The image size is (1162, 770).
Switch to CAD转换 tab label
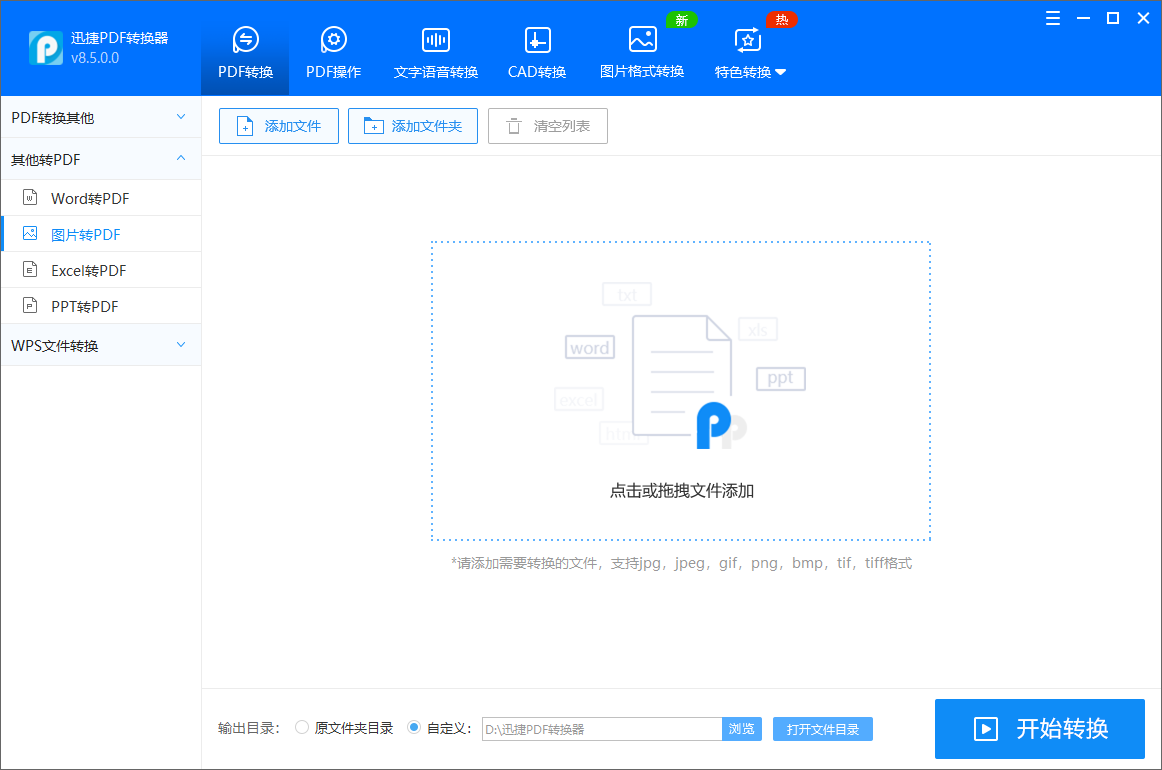click(537, 72)
